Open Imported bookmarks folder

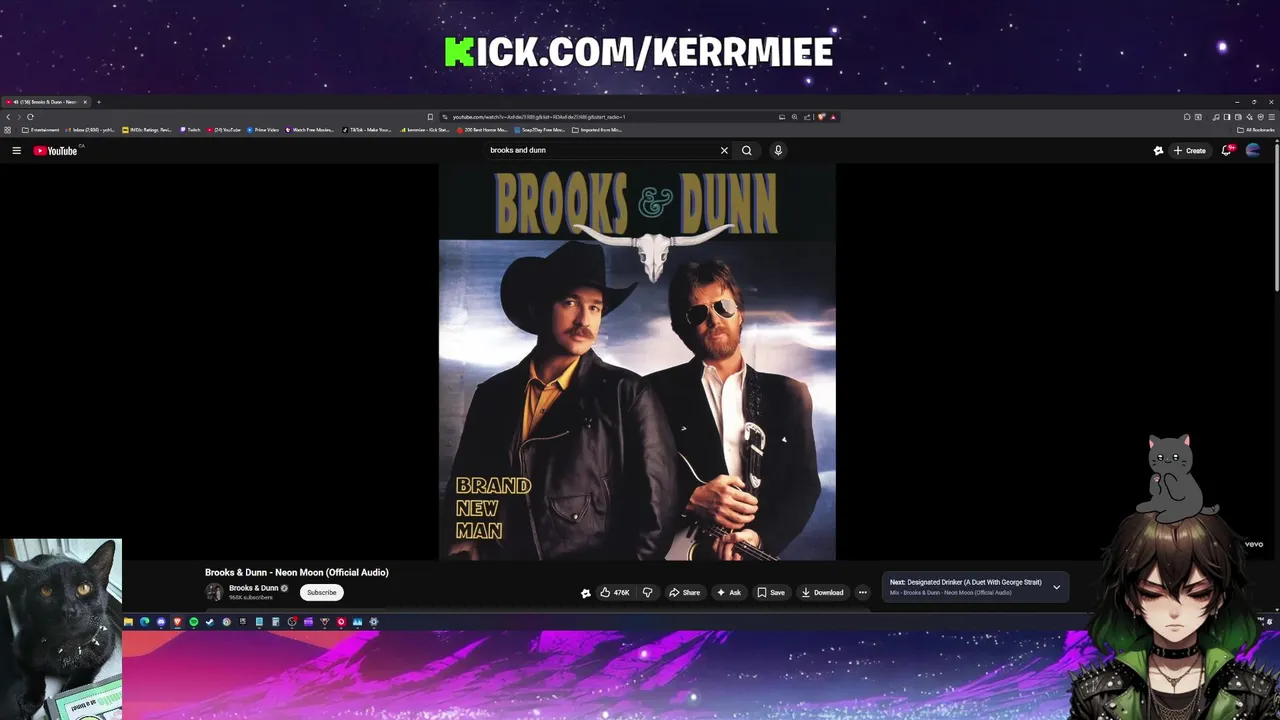(x=596, y=130)
